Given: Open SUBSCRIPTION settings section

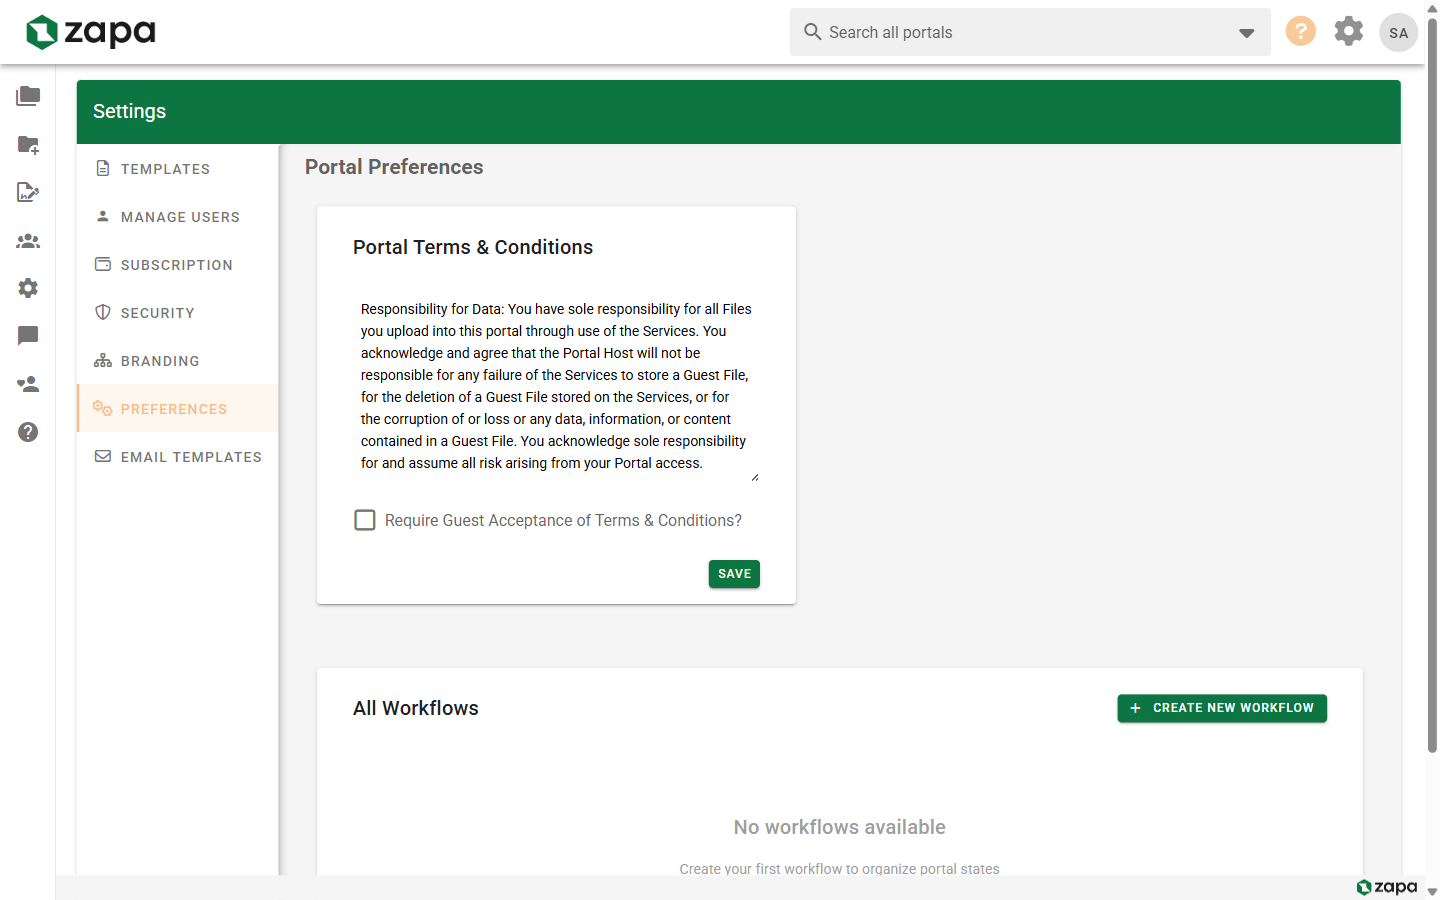Looking at the screenshot, I should [178, 264].
